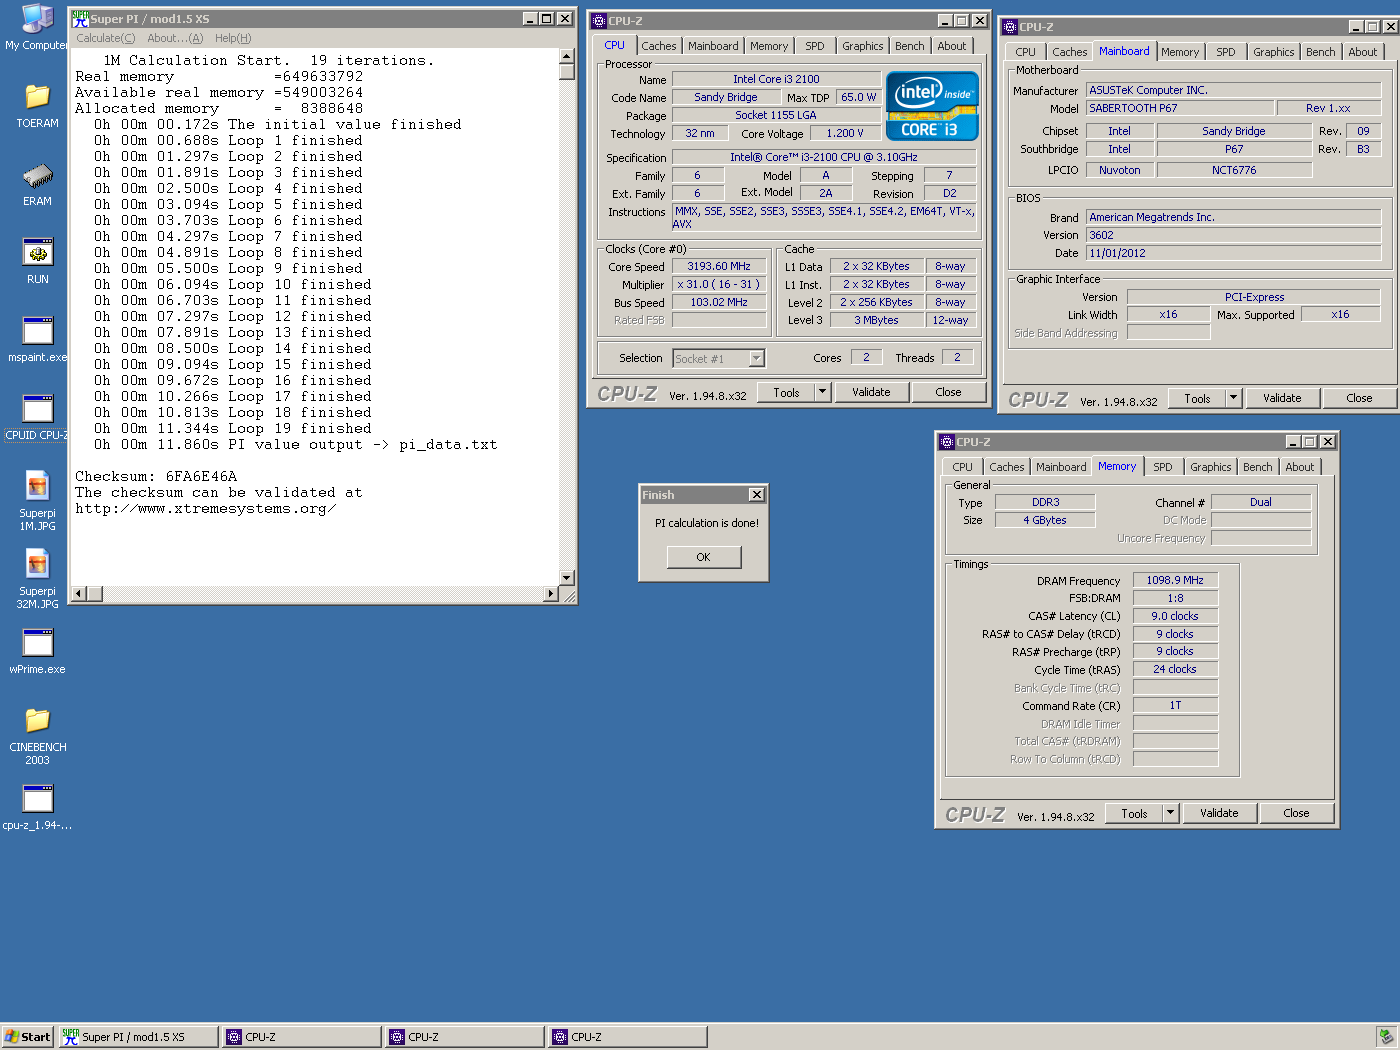Open CPU tab in Mainboard window
Image resolution: width=1400 pixels, height=1050 pixels.
pos(1025,52)
